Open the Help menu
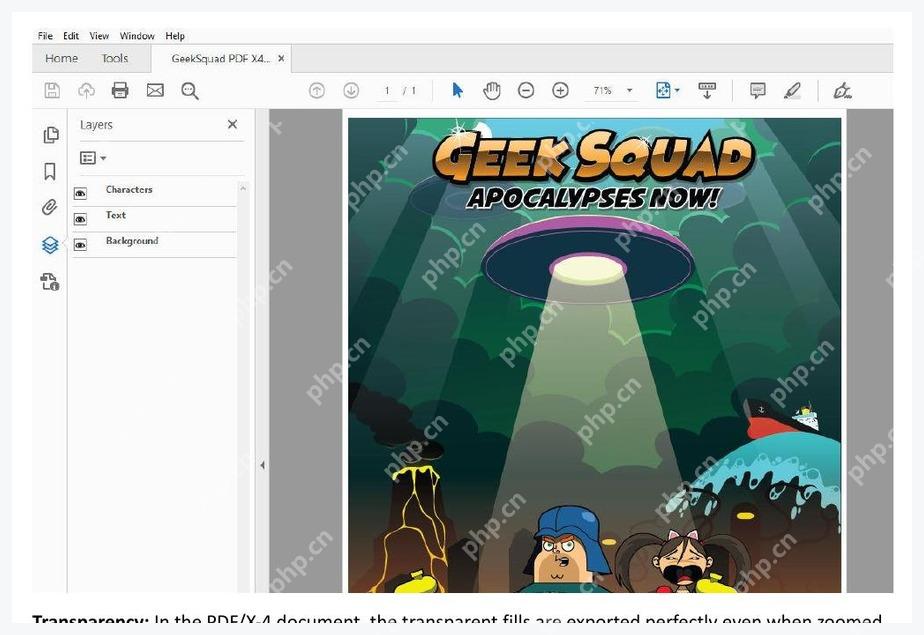 (175, 36)
